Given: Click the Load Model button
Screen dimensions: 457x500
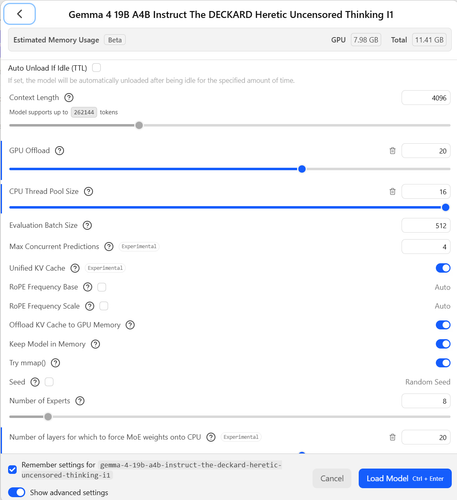Looking at the screenshot, I should click(x=405, y=478).
